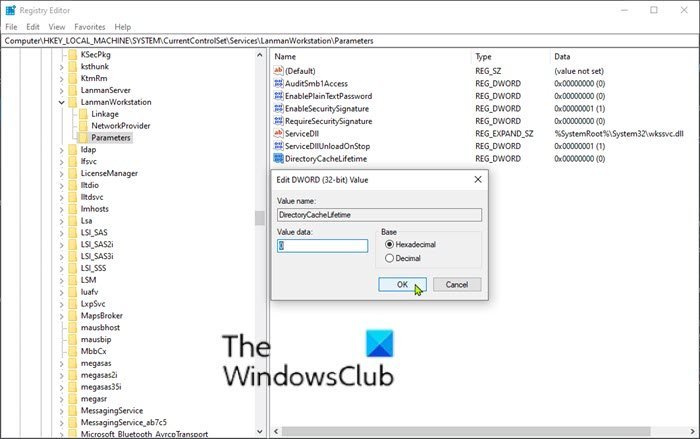This screenshot has width=700, height=439.
Task: Click the Value name field
Action: pyautogui.click(x=379, y=215)
